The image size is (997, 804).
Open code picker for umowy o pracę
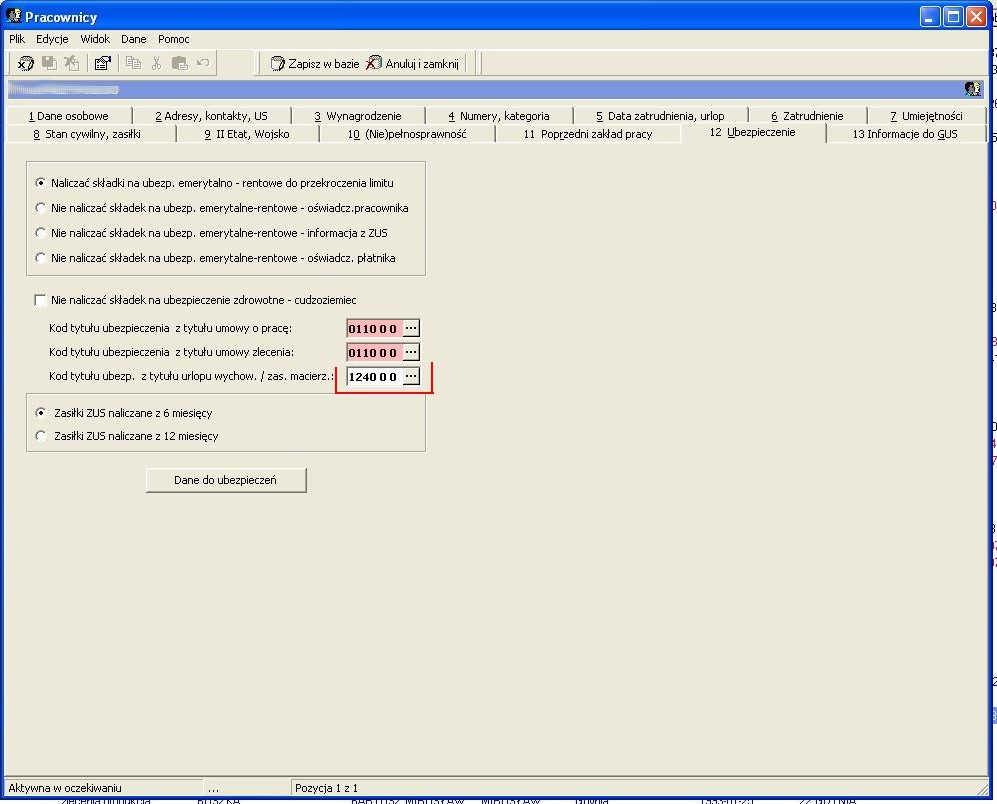click(411, 328)
